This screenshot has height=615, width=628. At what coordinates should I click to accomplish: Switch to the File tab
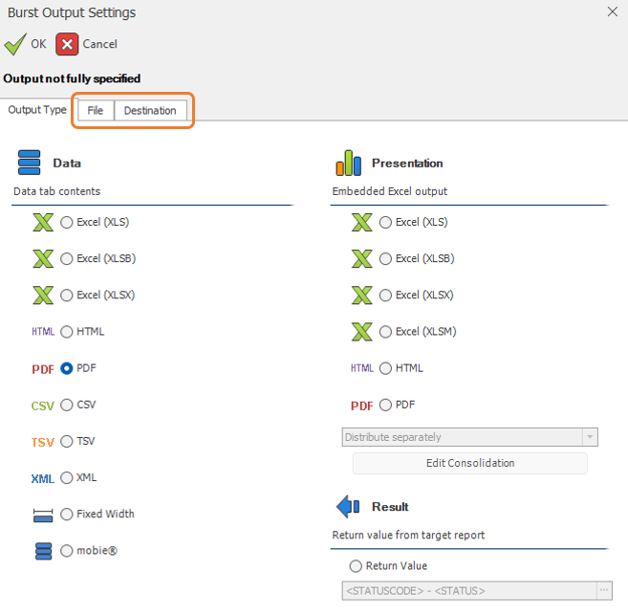coord(95,111)
